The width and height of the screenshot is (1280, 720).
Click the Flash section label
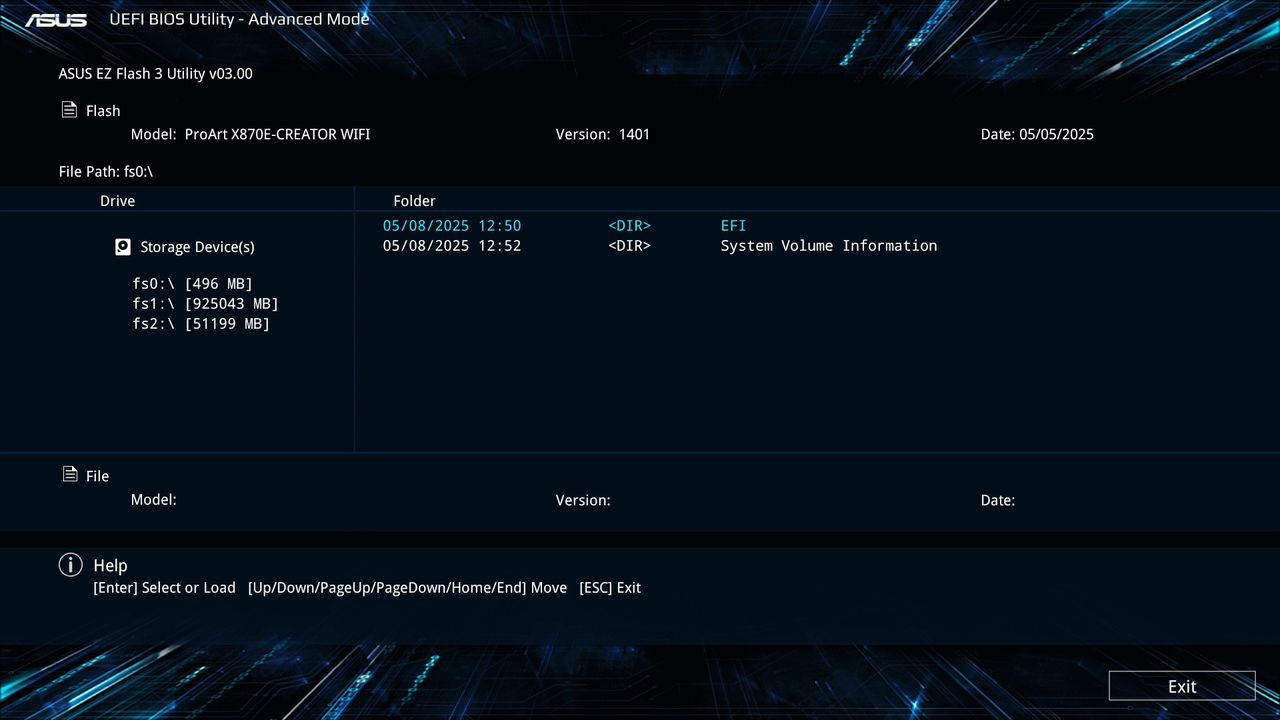(x=103, y=111)
